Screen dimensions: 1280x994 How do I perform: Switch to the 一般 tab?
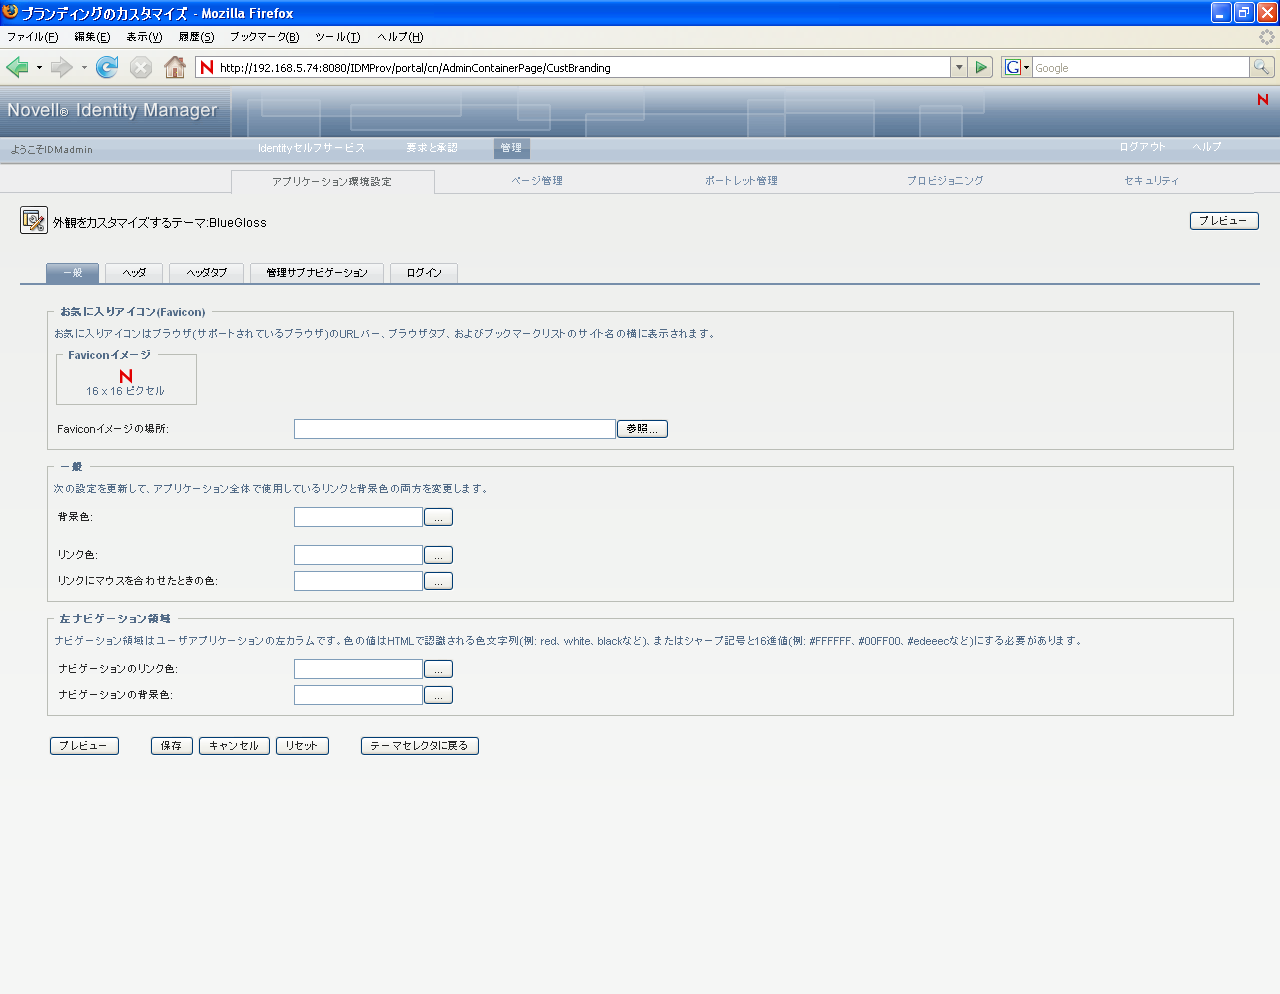pyautogui.click(x=72, y=273)
